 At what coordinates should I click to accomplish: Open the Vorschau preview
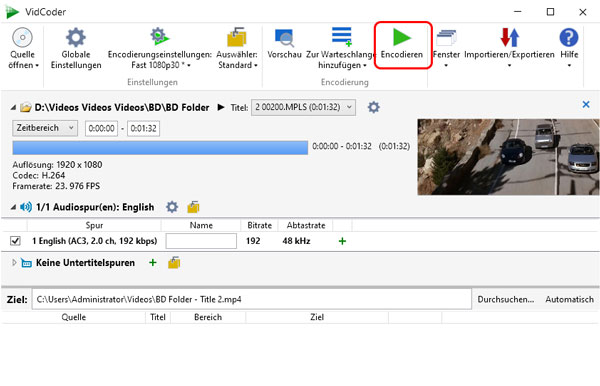[284, 44]
